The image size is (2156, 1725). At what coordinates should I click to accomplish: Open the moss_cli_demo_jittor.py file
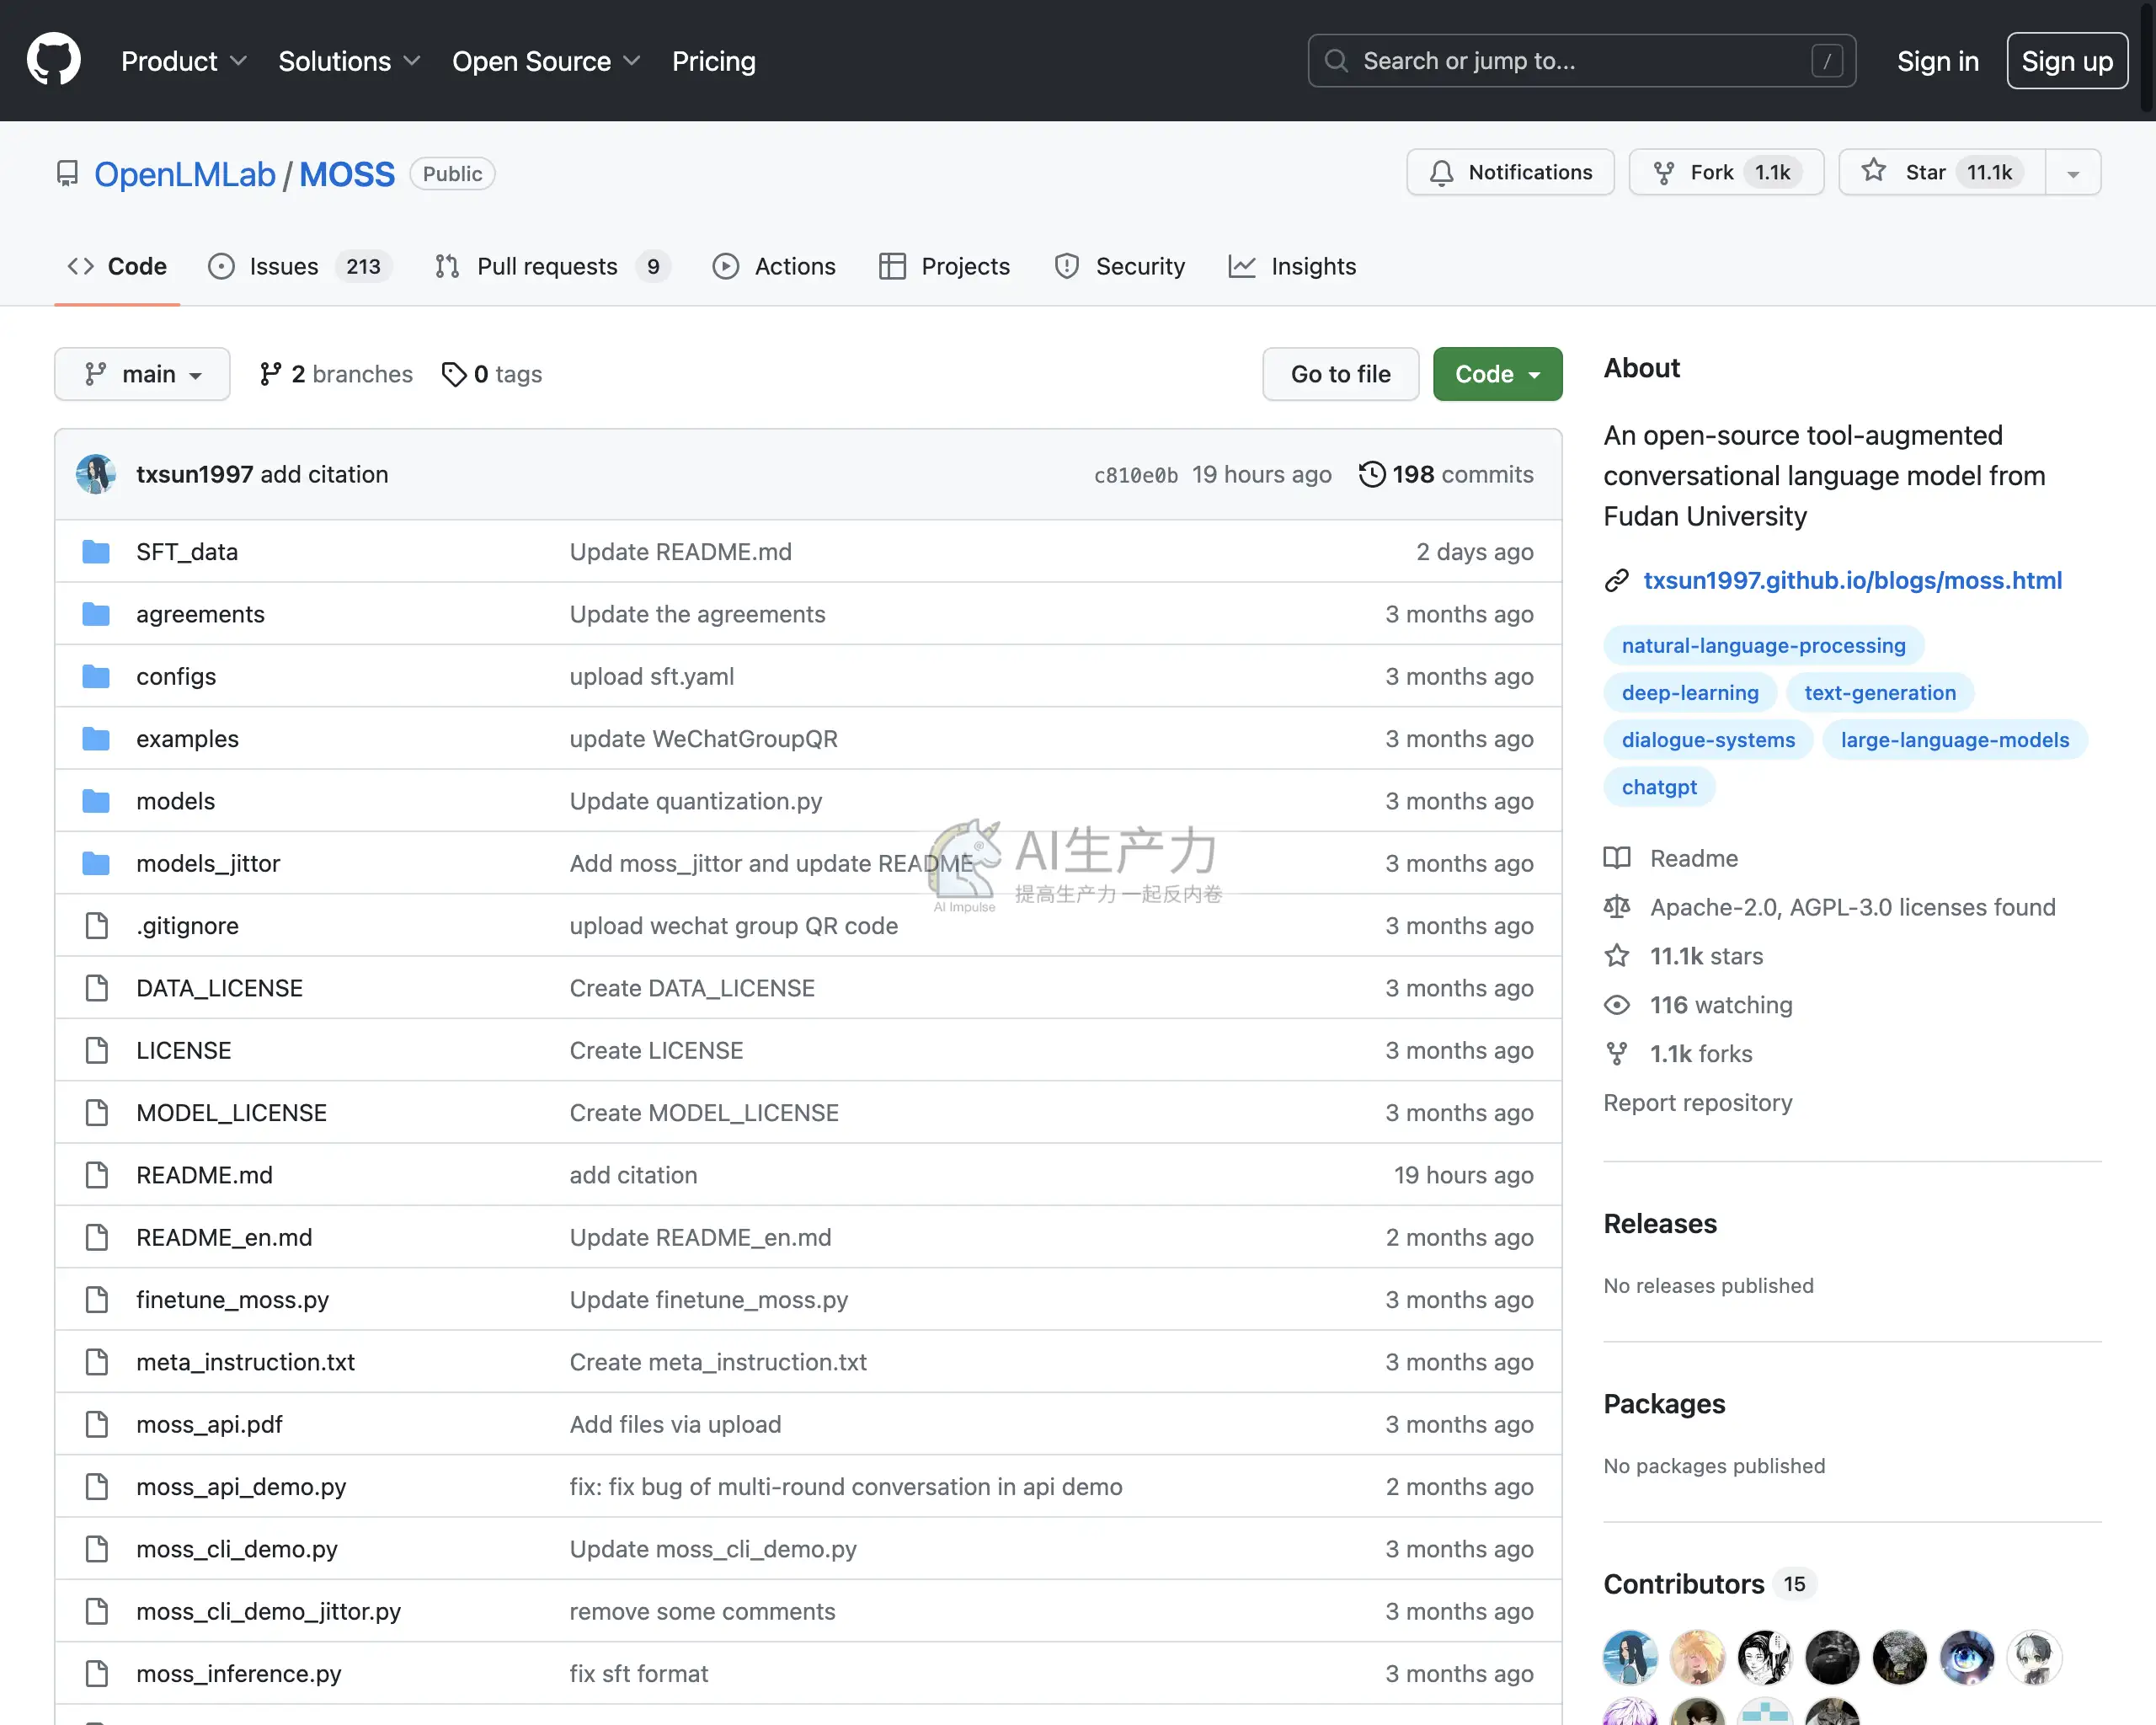click(x=268, y=1611)
